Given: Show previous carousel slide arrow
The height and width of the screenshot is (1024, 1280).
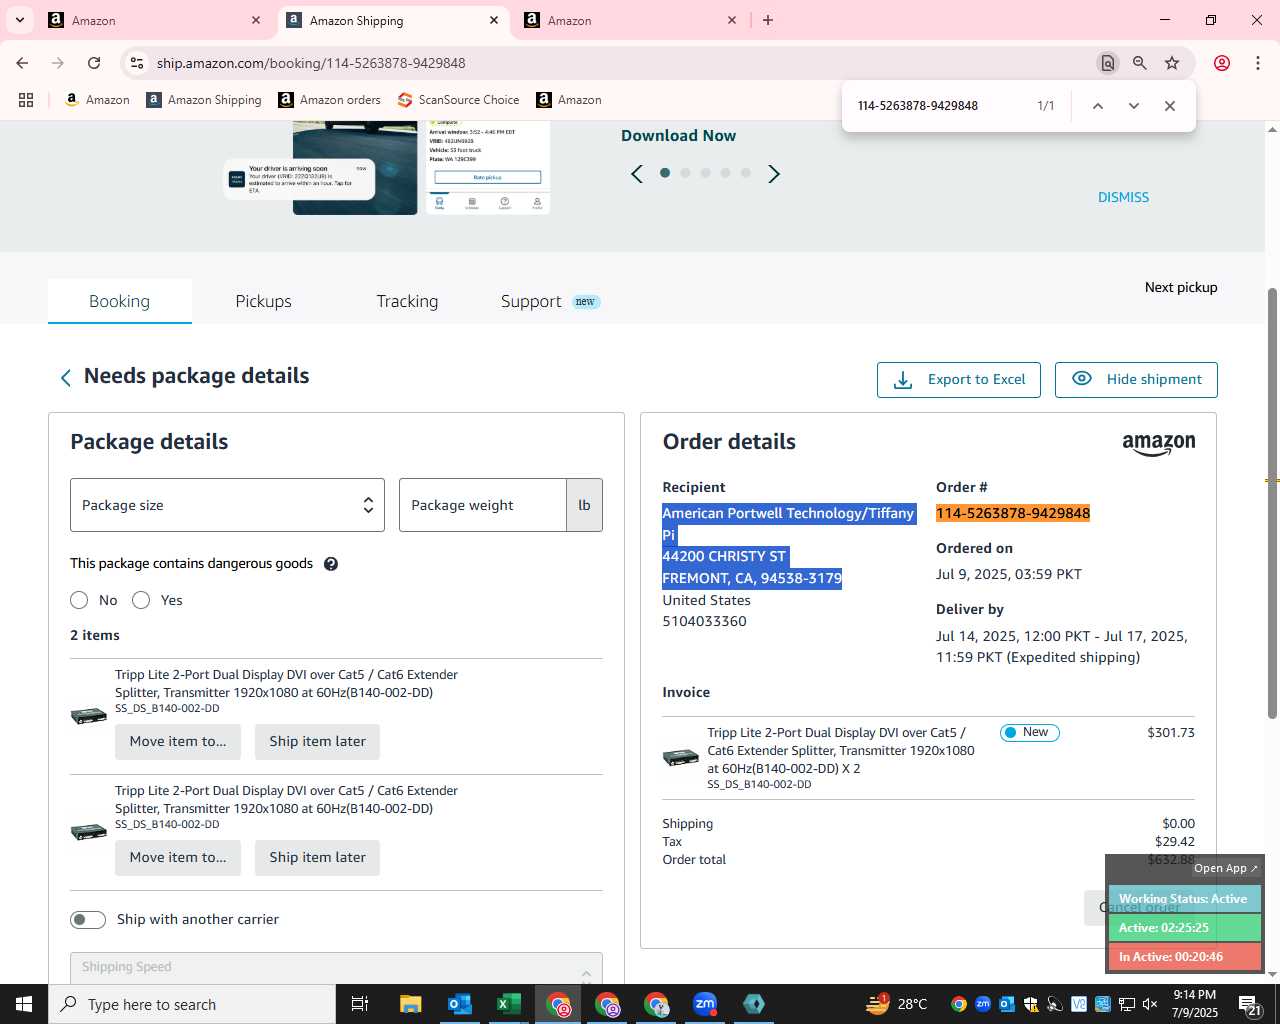Looking at the screenshot, I should (x=637, y=174).
